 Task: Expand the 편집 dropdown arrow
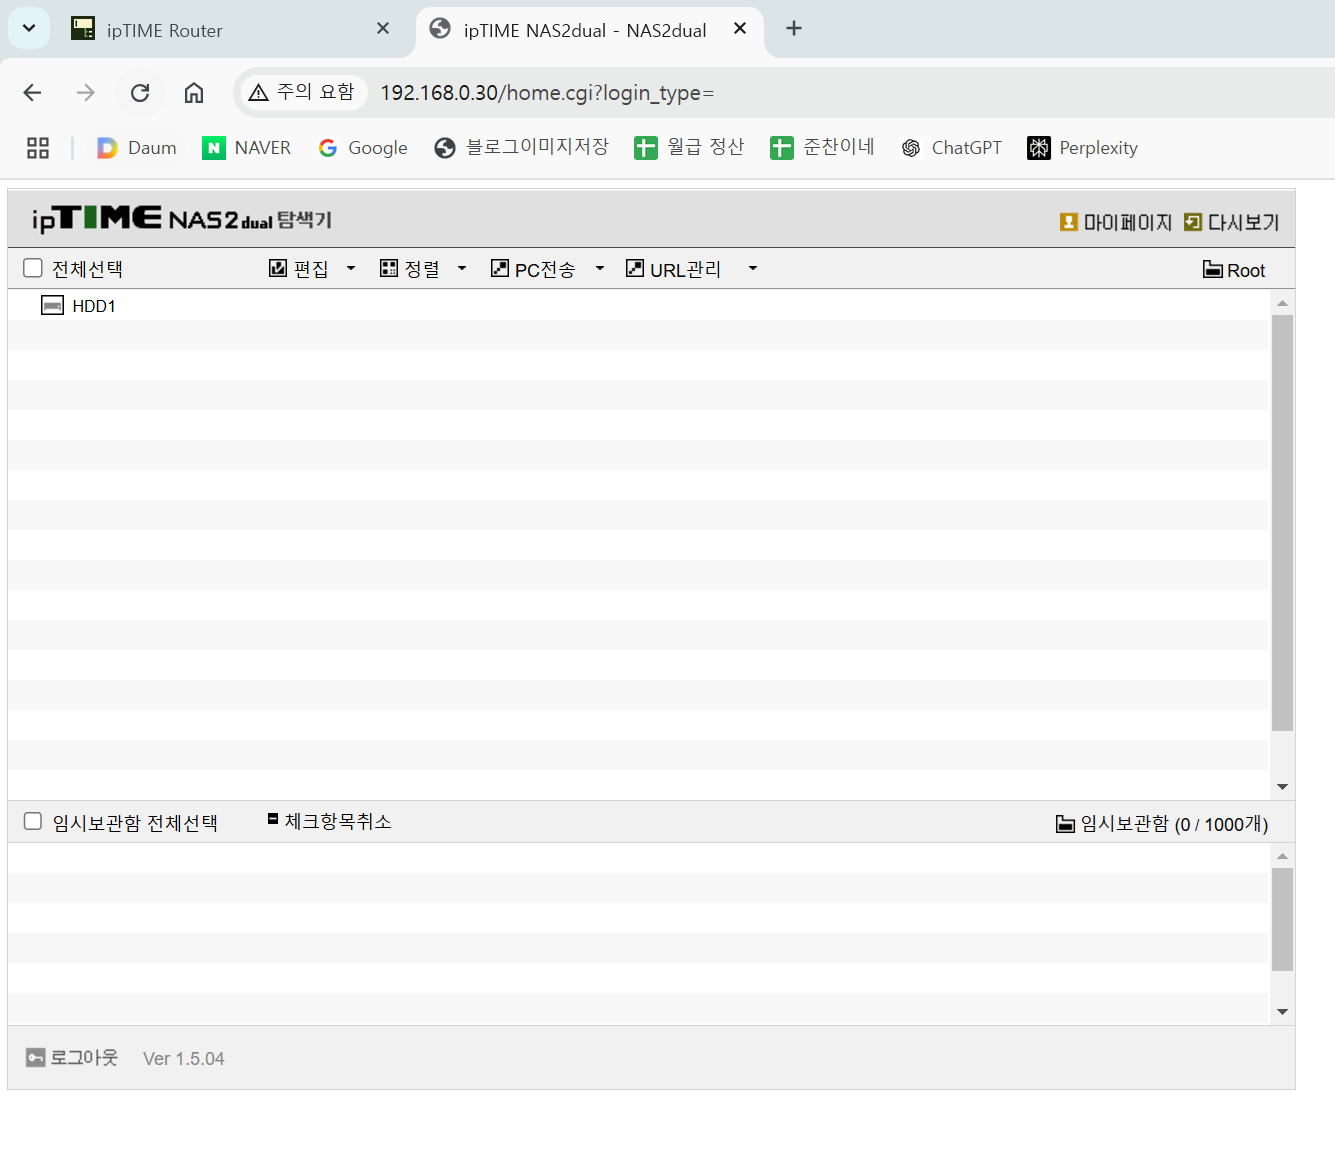tap(351, 268)
